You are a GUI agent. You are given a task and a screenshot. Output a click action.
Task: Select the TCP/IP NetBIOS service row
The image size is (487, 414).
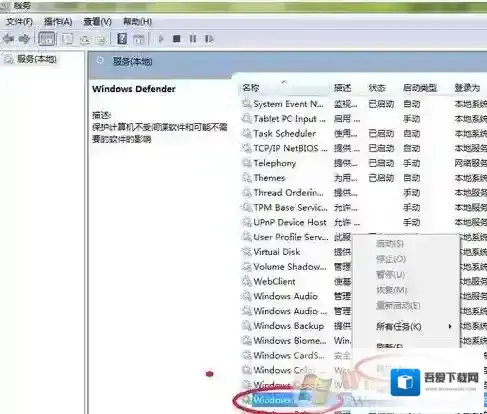364,148
